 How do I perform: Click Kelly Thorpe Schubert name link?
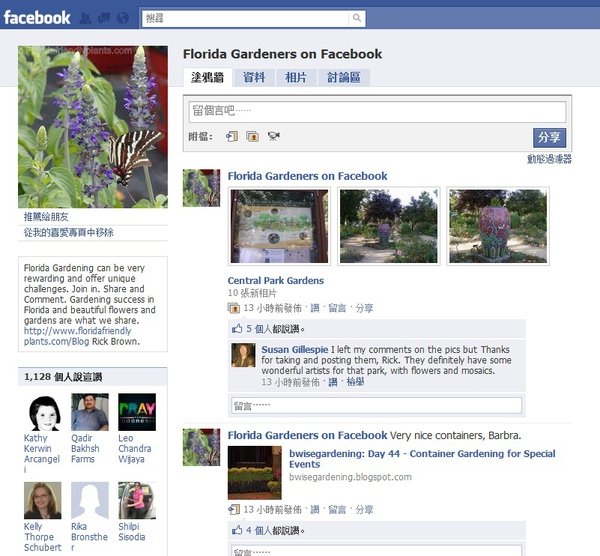(42, 537)
